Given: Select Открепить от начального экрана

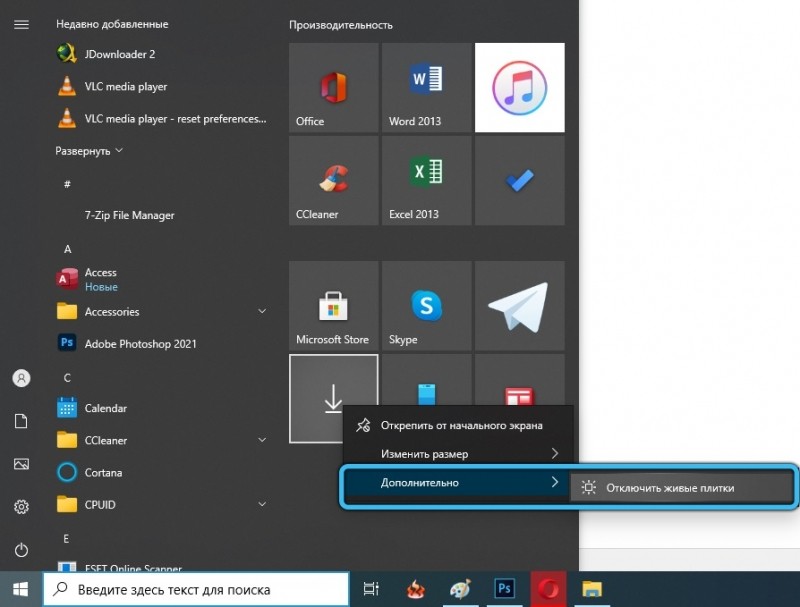Looking at the screenshot, I should coord(458,425).
